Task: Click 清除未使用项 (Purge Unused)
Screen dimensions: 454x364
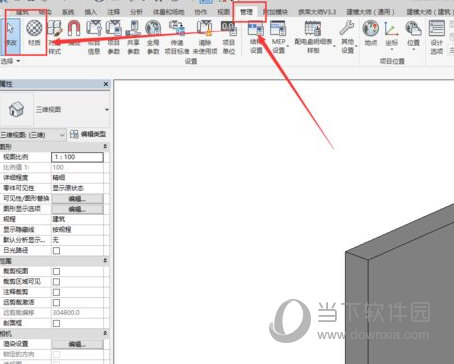Action: click(205, 37)
